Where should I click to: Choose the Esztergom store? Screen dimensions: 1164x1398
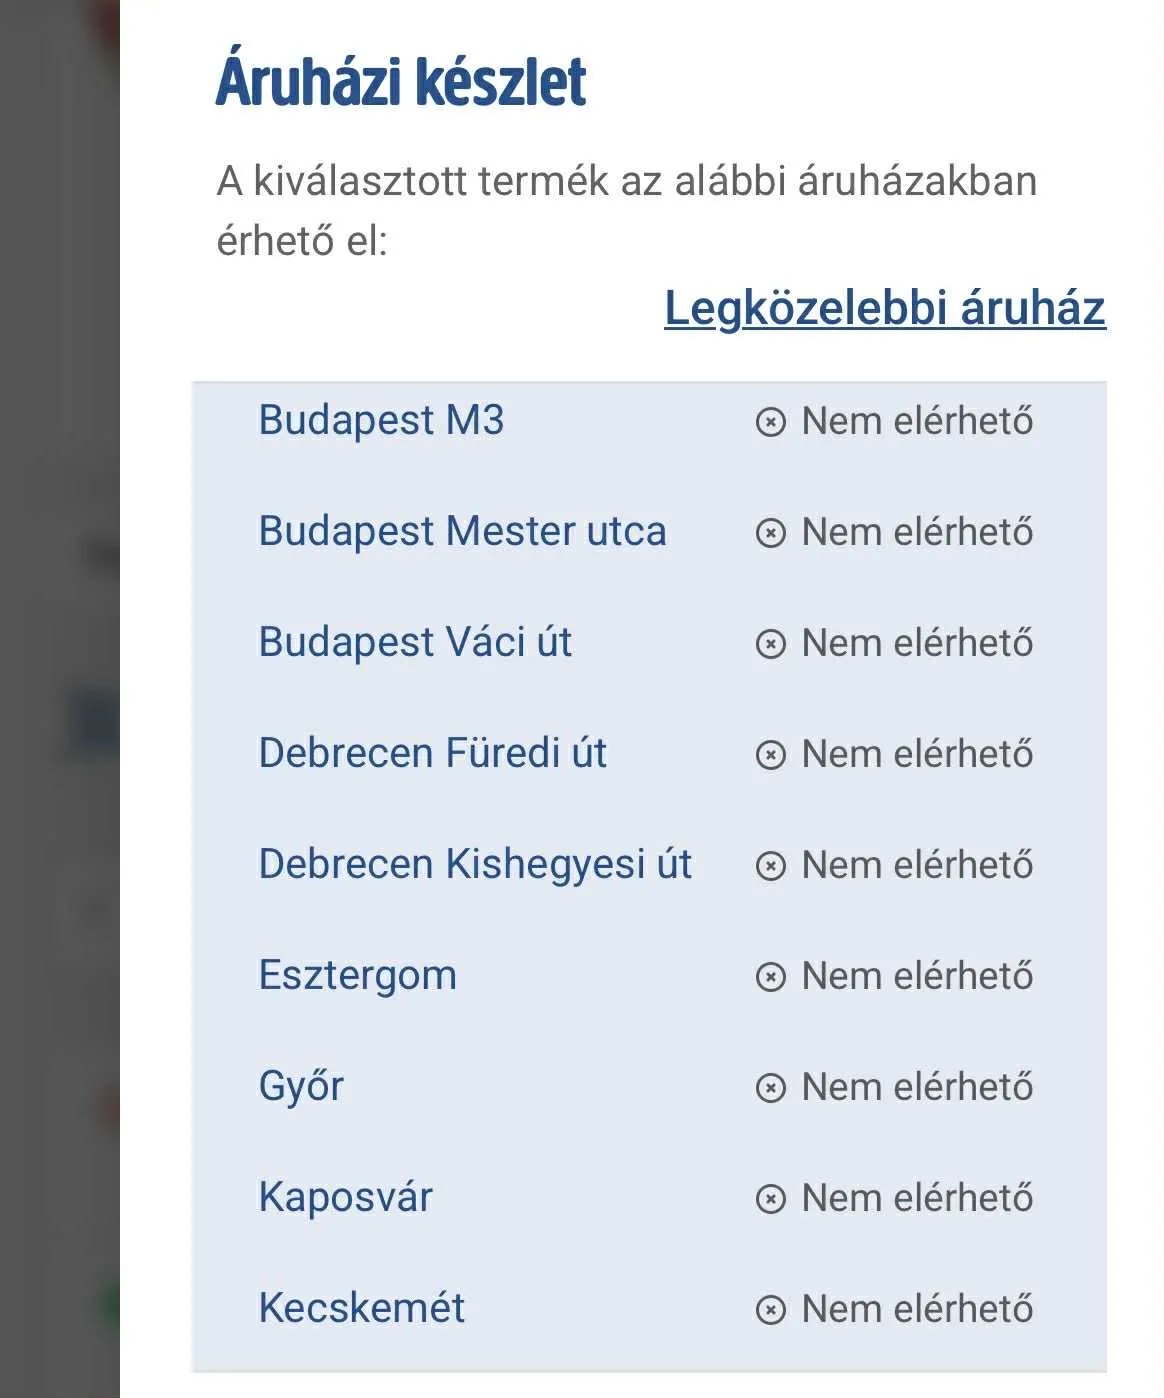point(357,976)
